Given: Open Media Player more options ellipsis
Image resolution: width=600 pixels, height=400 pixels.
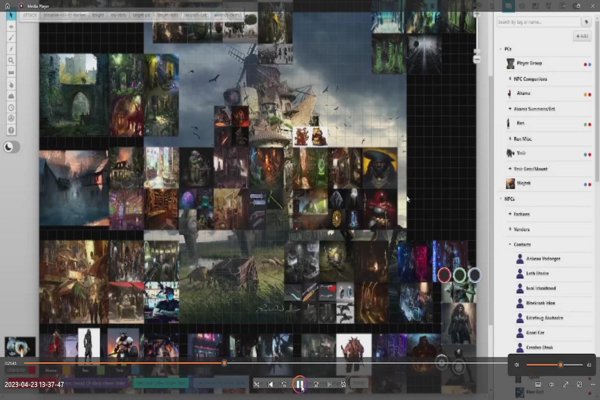Looking at the screenshot, I should coord(592,384).
